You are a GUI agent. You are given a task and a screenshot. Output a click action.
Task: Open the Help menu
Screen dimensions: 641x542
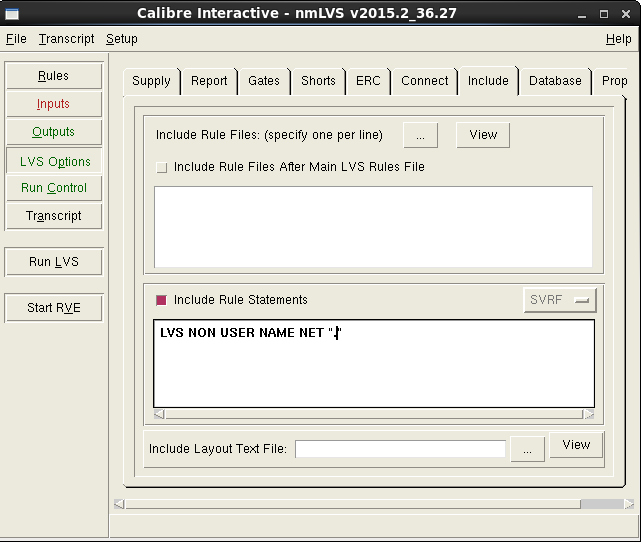pyautogui.click(x=619, y=39)
